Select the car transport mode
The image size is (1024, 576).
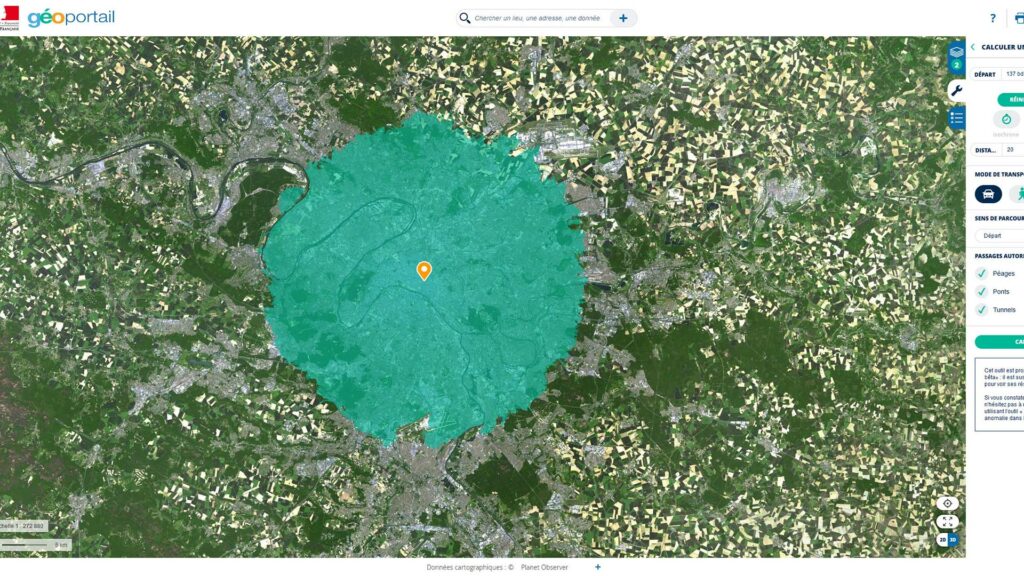[x=988, y=194]
